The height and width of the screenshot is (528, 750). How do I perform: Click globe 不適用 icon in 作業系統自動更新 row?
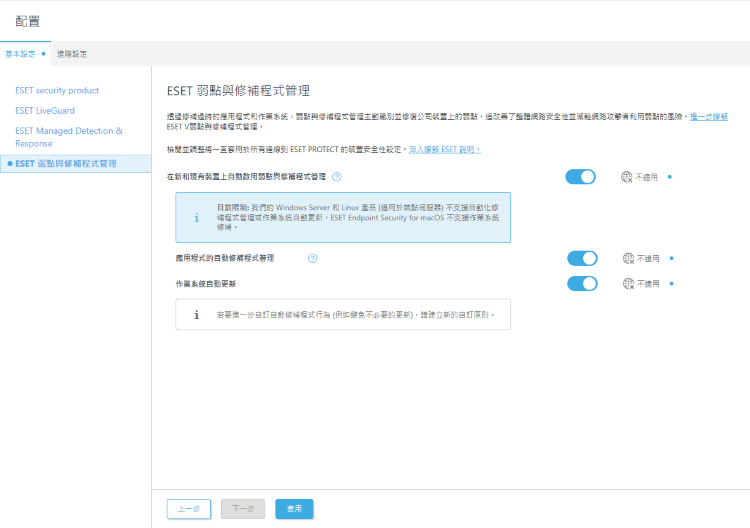click(x=628, y=284)
